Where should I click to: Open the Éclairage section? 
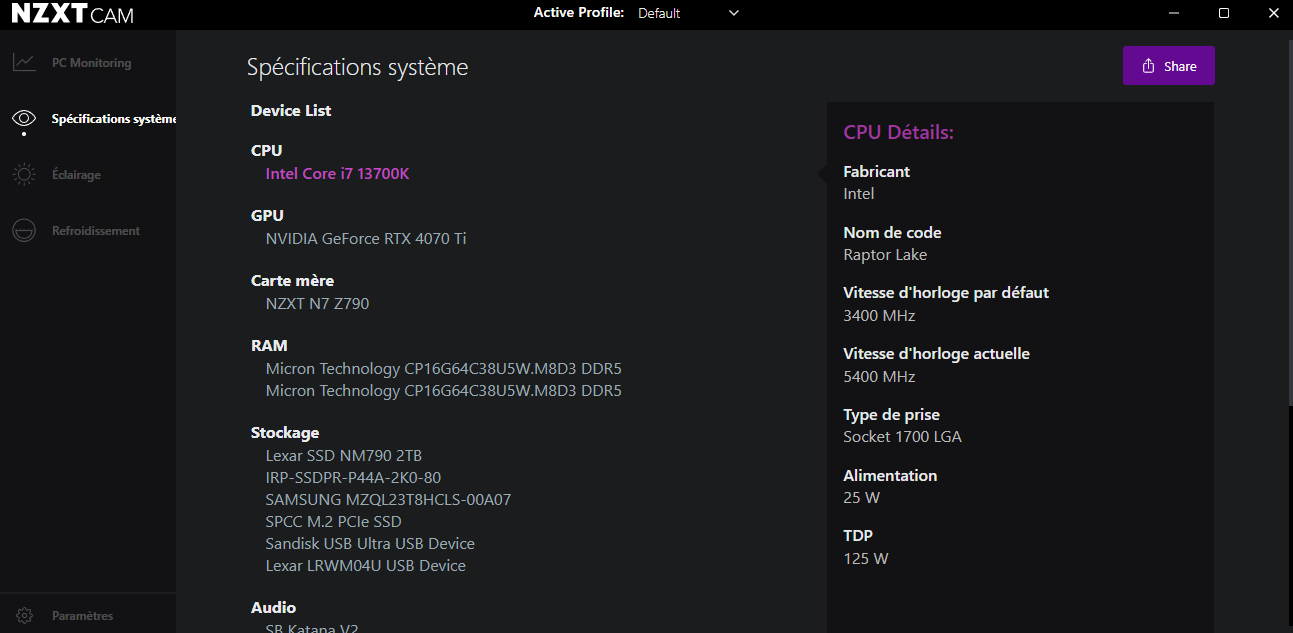click(x=76, y=175)
